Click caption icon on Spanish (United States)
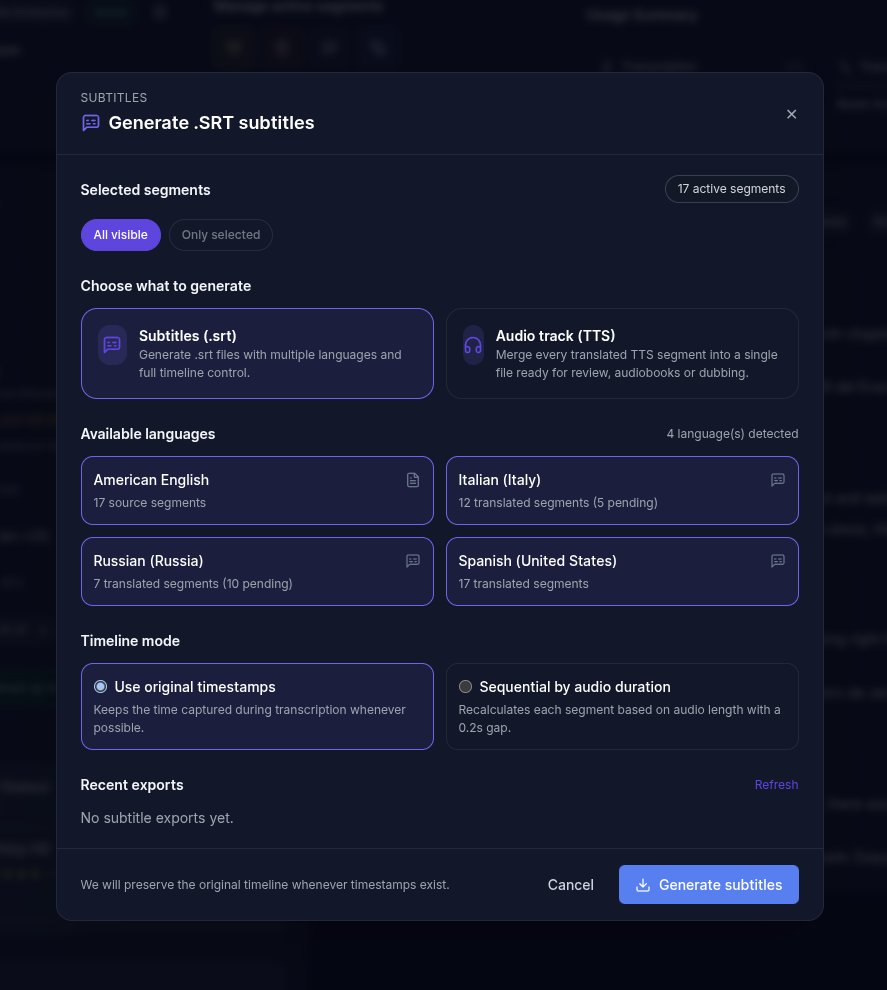Image resolution: width=887 pixels, height=990 pixels. click(x=778, y=561)
